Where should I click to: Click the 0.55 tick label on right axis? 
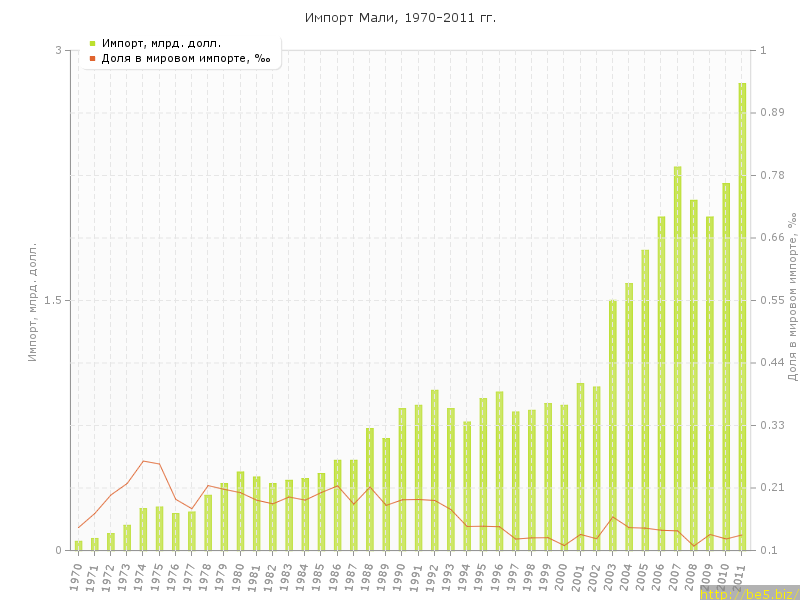[771, 300]
